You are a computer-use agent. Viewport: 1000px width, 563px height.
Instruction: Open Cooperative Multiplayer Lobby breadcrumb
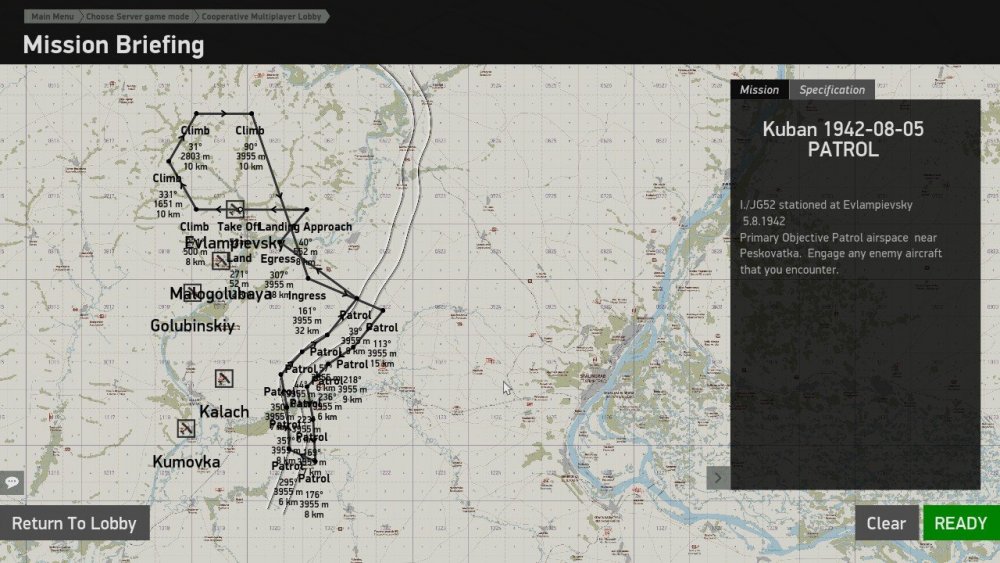pyautogui.click(x=261, y=17)
